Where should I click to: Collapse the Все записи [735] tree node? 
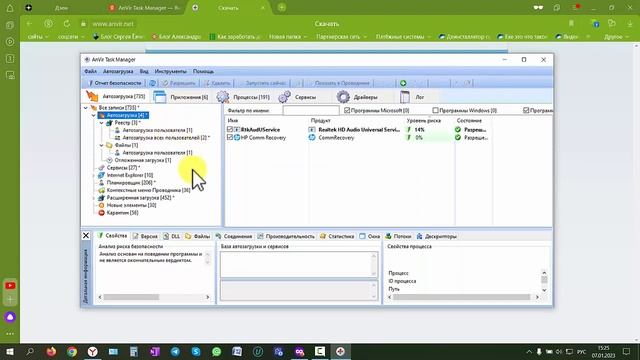coord(86,108)
